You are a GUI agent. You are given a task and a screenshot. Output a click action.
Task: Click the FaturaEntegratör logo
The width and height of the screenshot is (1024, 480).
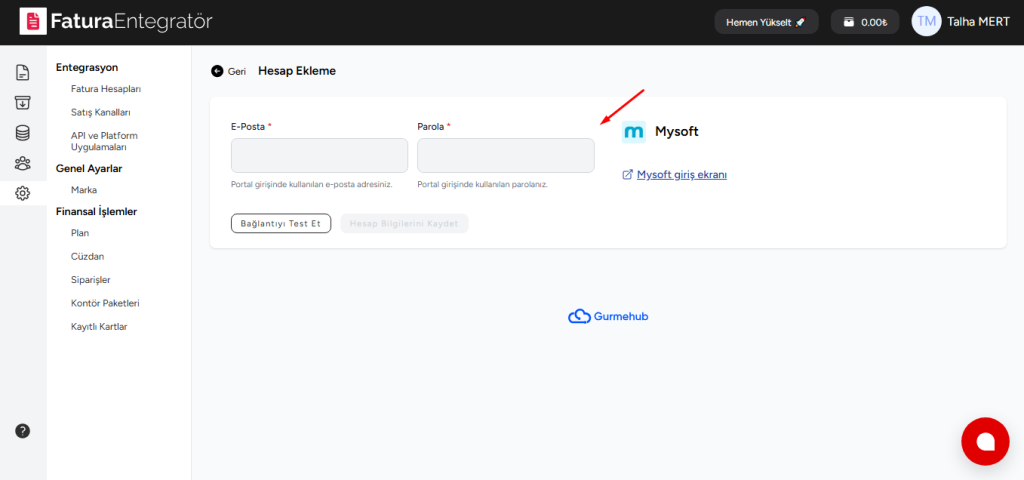pos(116,21)
